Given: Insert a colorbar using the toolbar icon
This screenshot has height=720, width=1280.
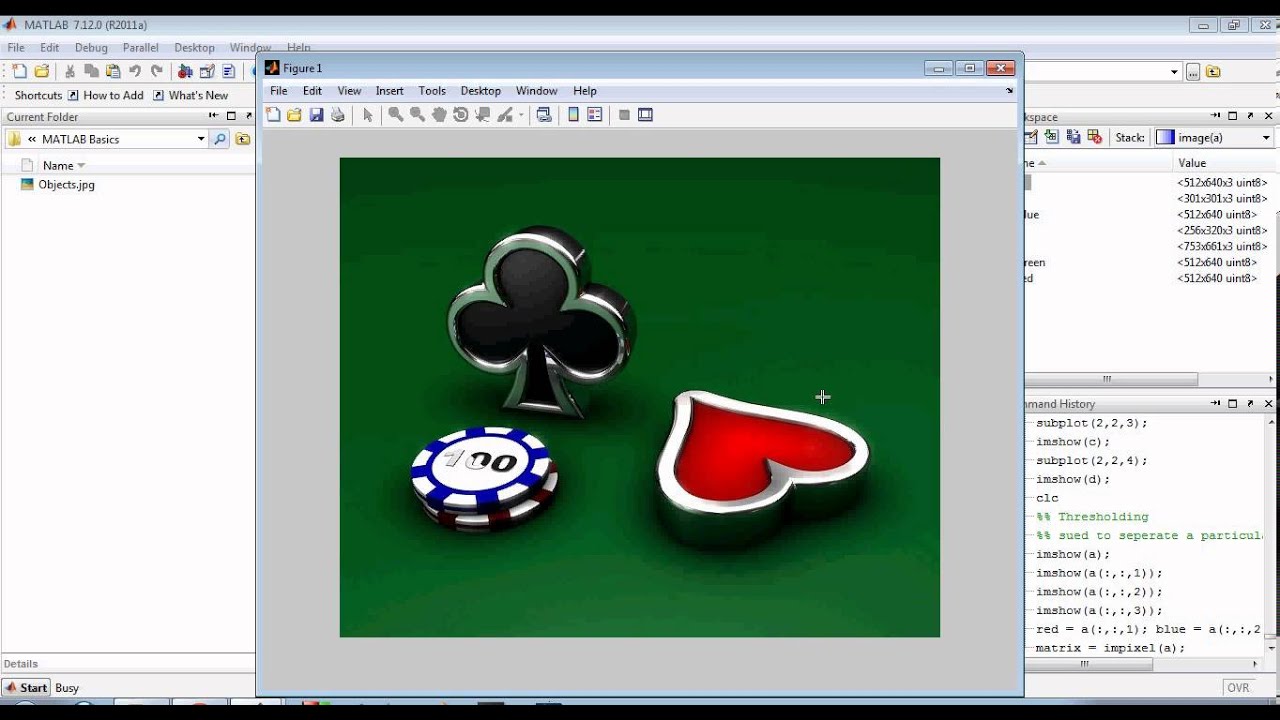Looking at the screenshot, I should pos(573,115).
